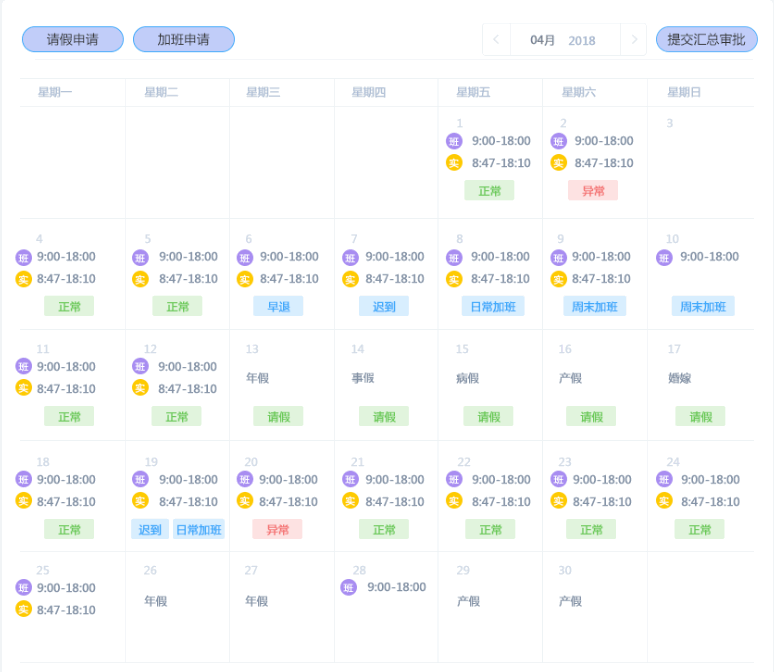Select the empty day 3 cell number
This screenshot has height=672, width=774.
[x=670, y=123]
